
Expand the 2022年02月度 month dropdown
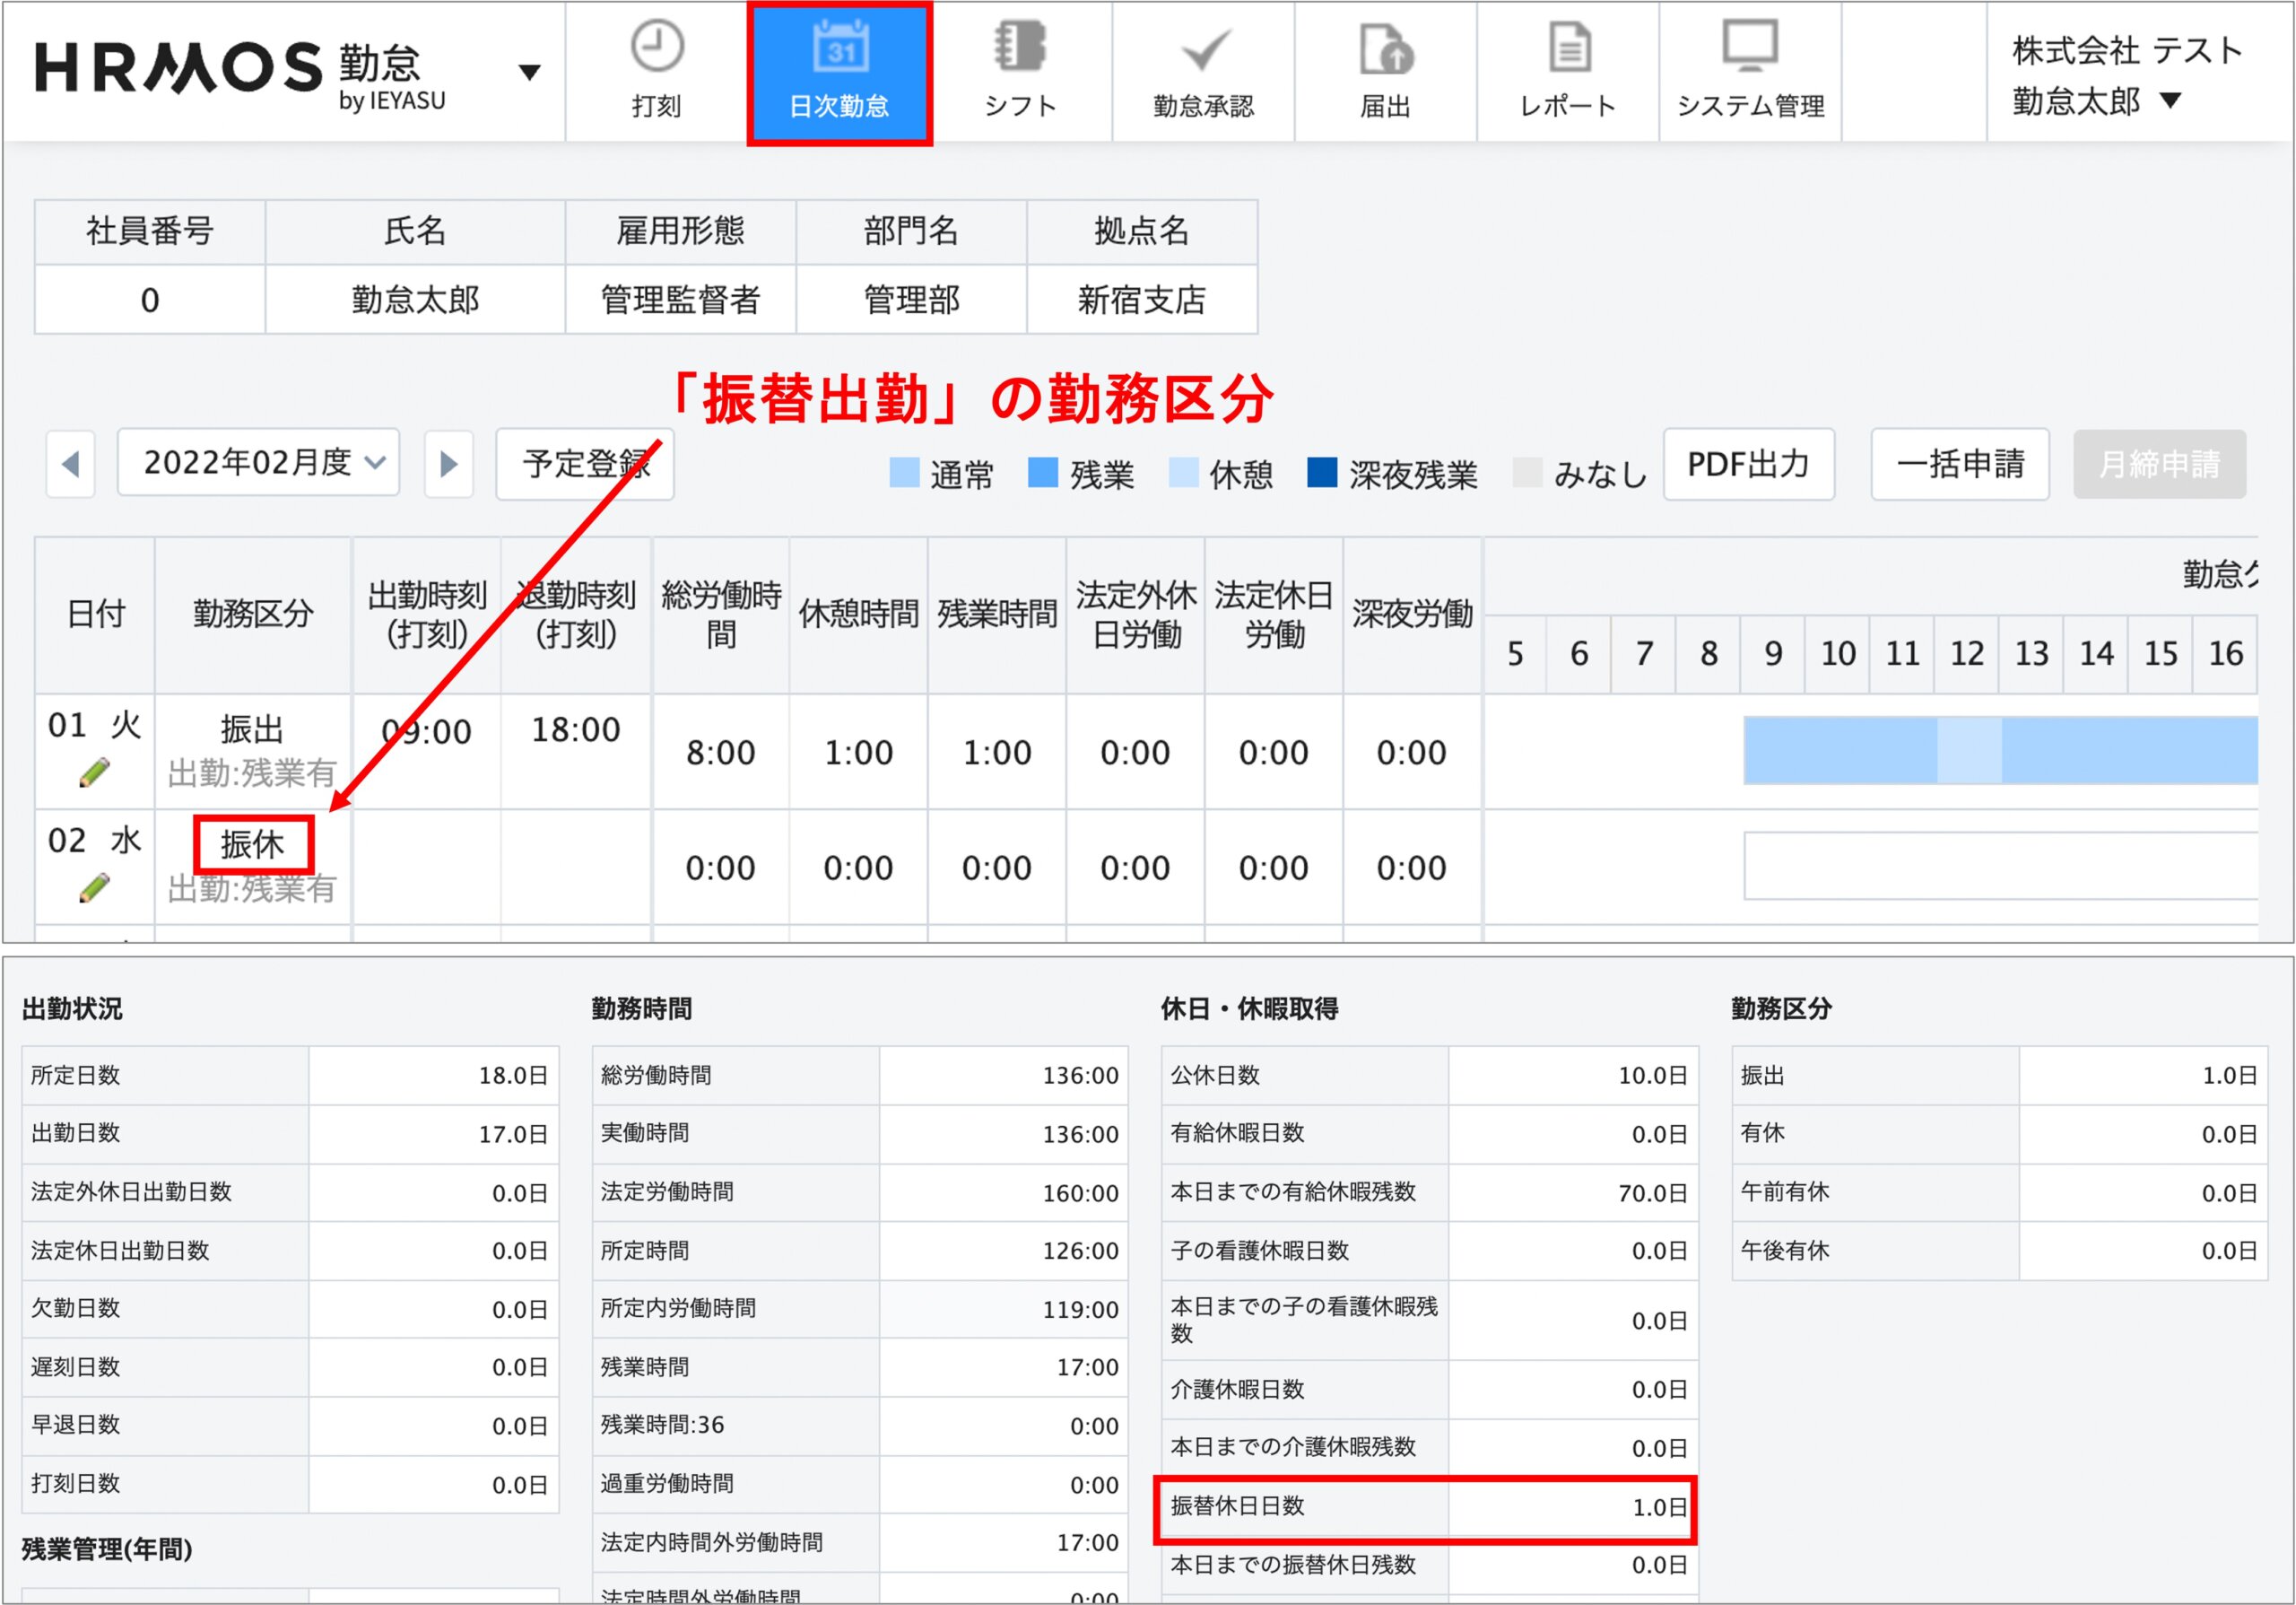(259, 463)
